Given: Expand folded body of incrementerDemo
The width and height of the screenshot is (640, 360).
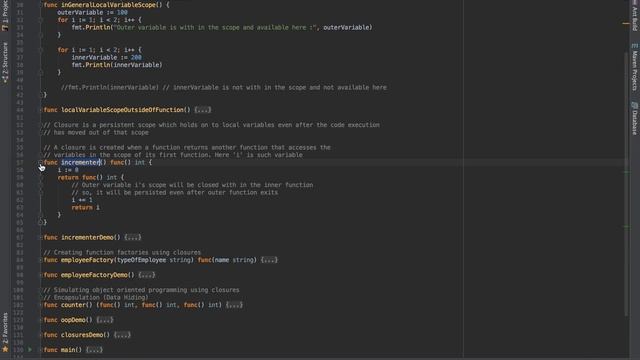Looking at the screenshot, I should point(133,237).
